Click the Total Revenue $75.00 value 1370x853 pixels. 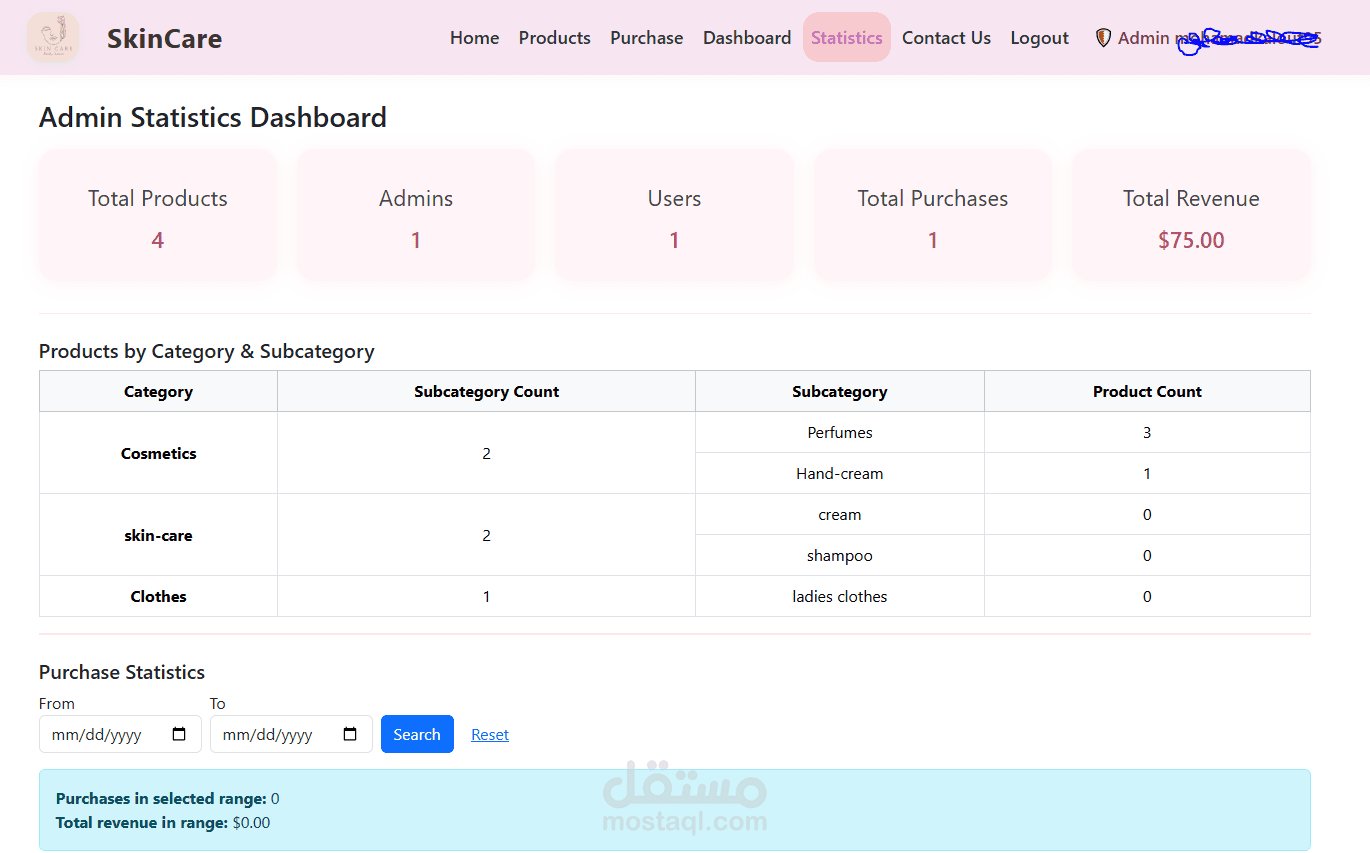(1191, 240)
